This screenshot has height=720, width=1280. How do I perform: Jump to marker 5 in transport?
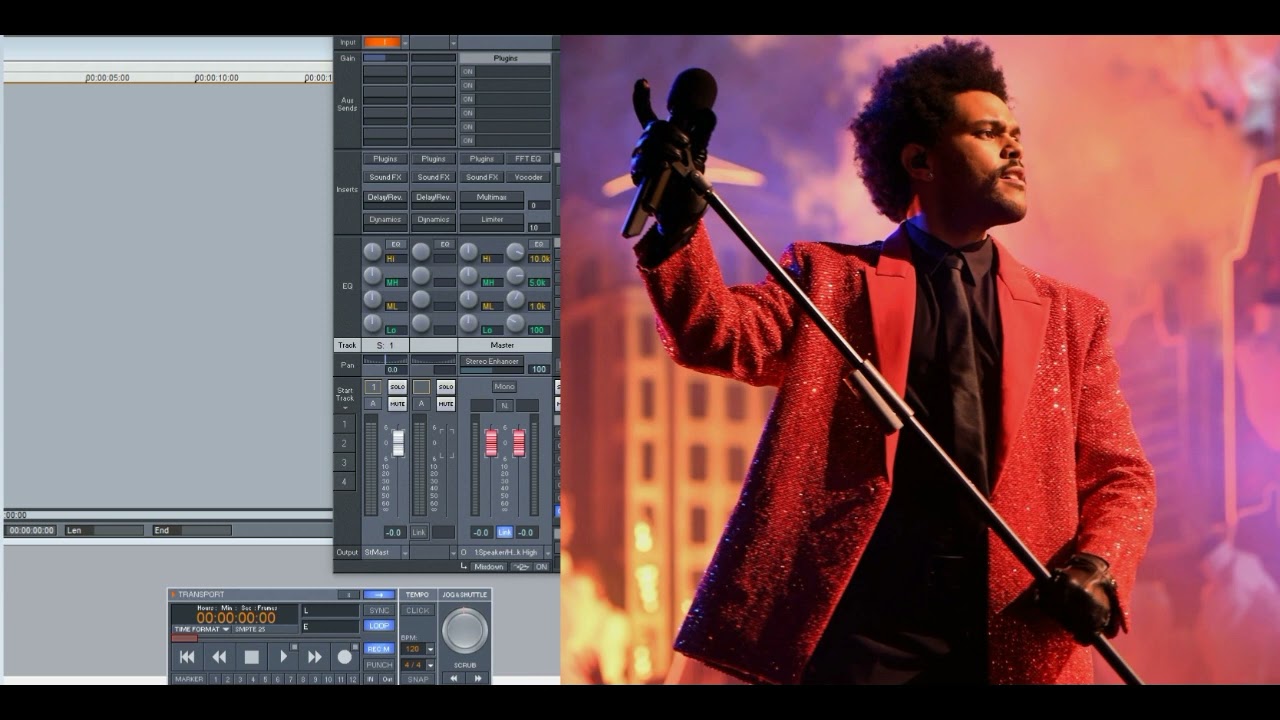[x=265, y=679]
